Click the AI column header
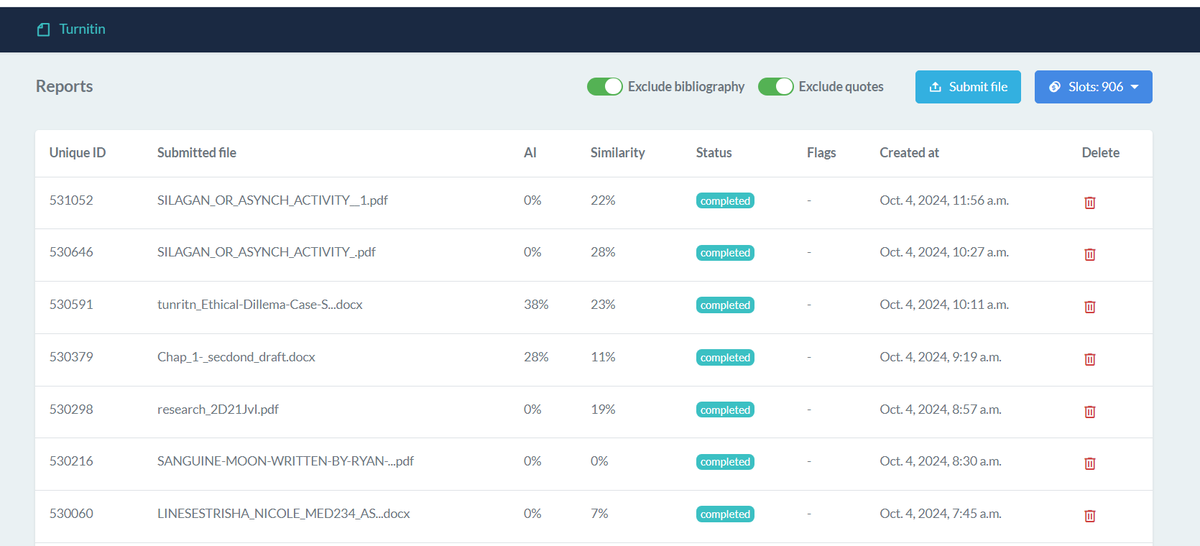 tap(530, 153)
